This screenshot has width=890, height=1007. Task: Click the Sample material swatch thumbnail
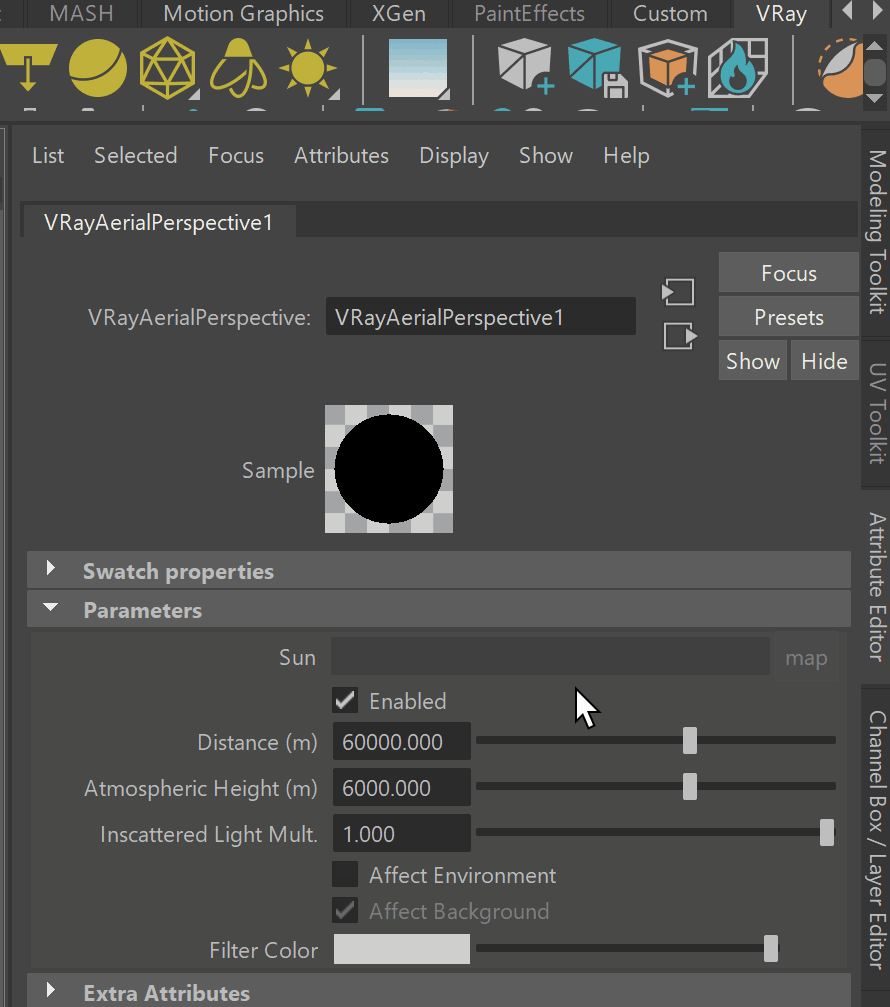click(x=389, y=469)
